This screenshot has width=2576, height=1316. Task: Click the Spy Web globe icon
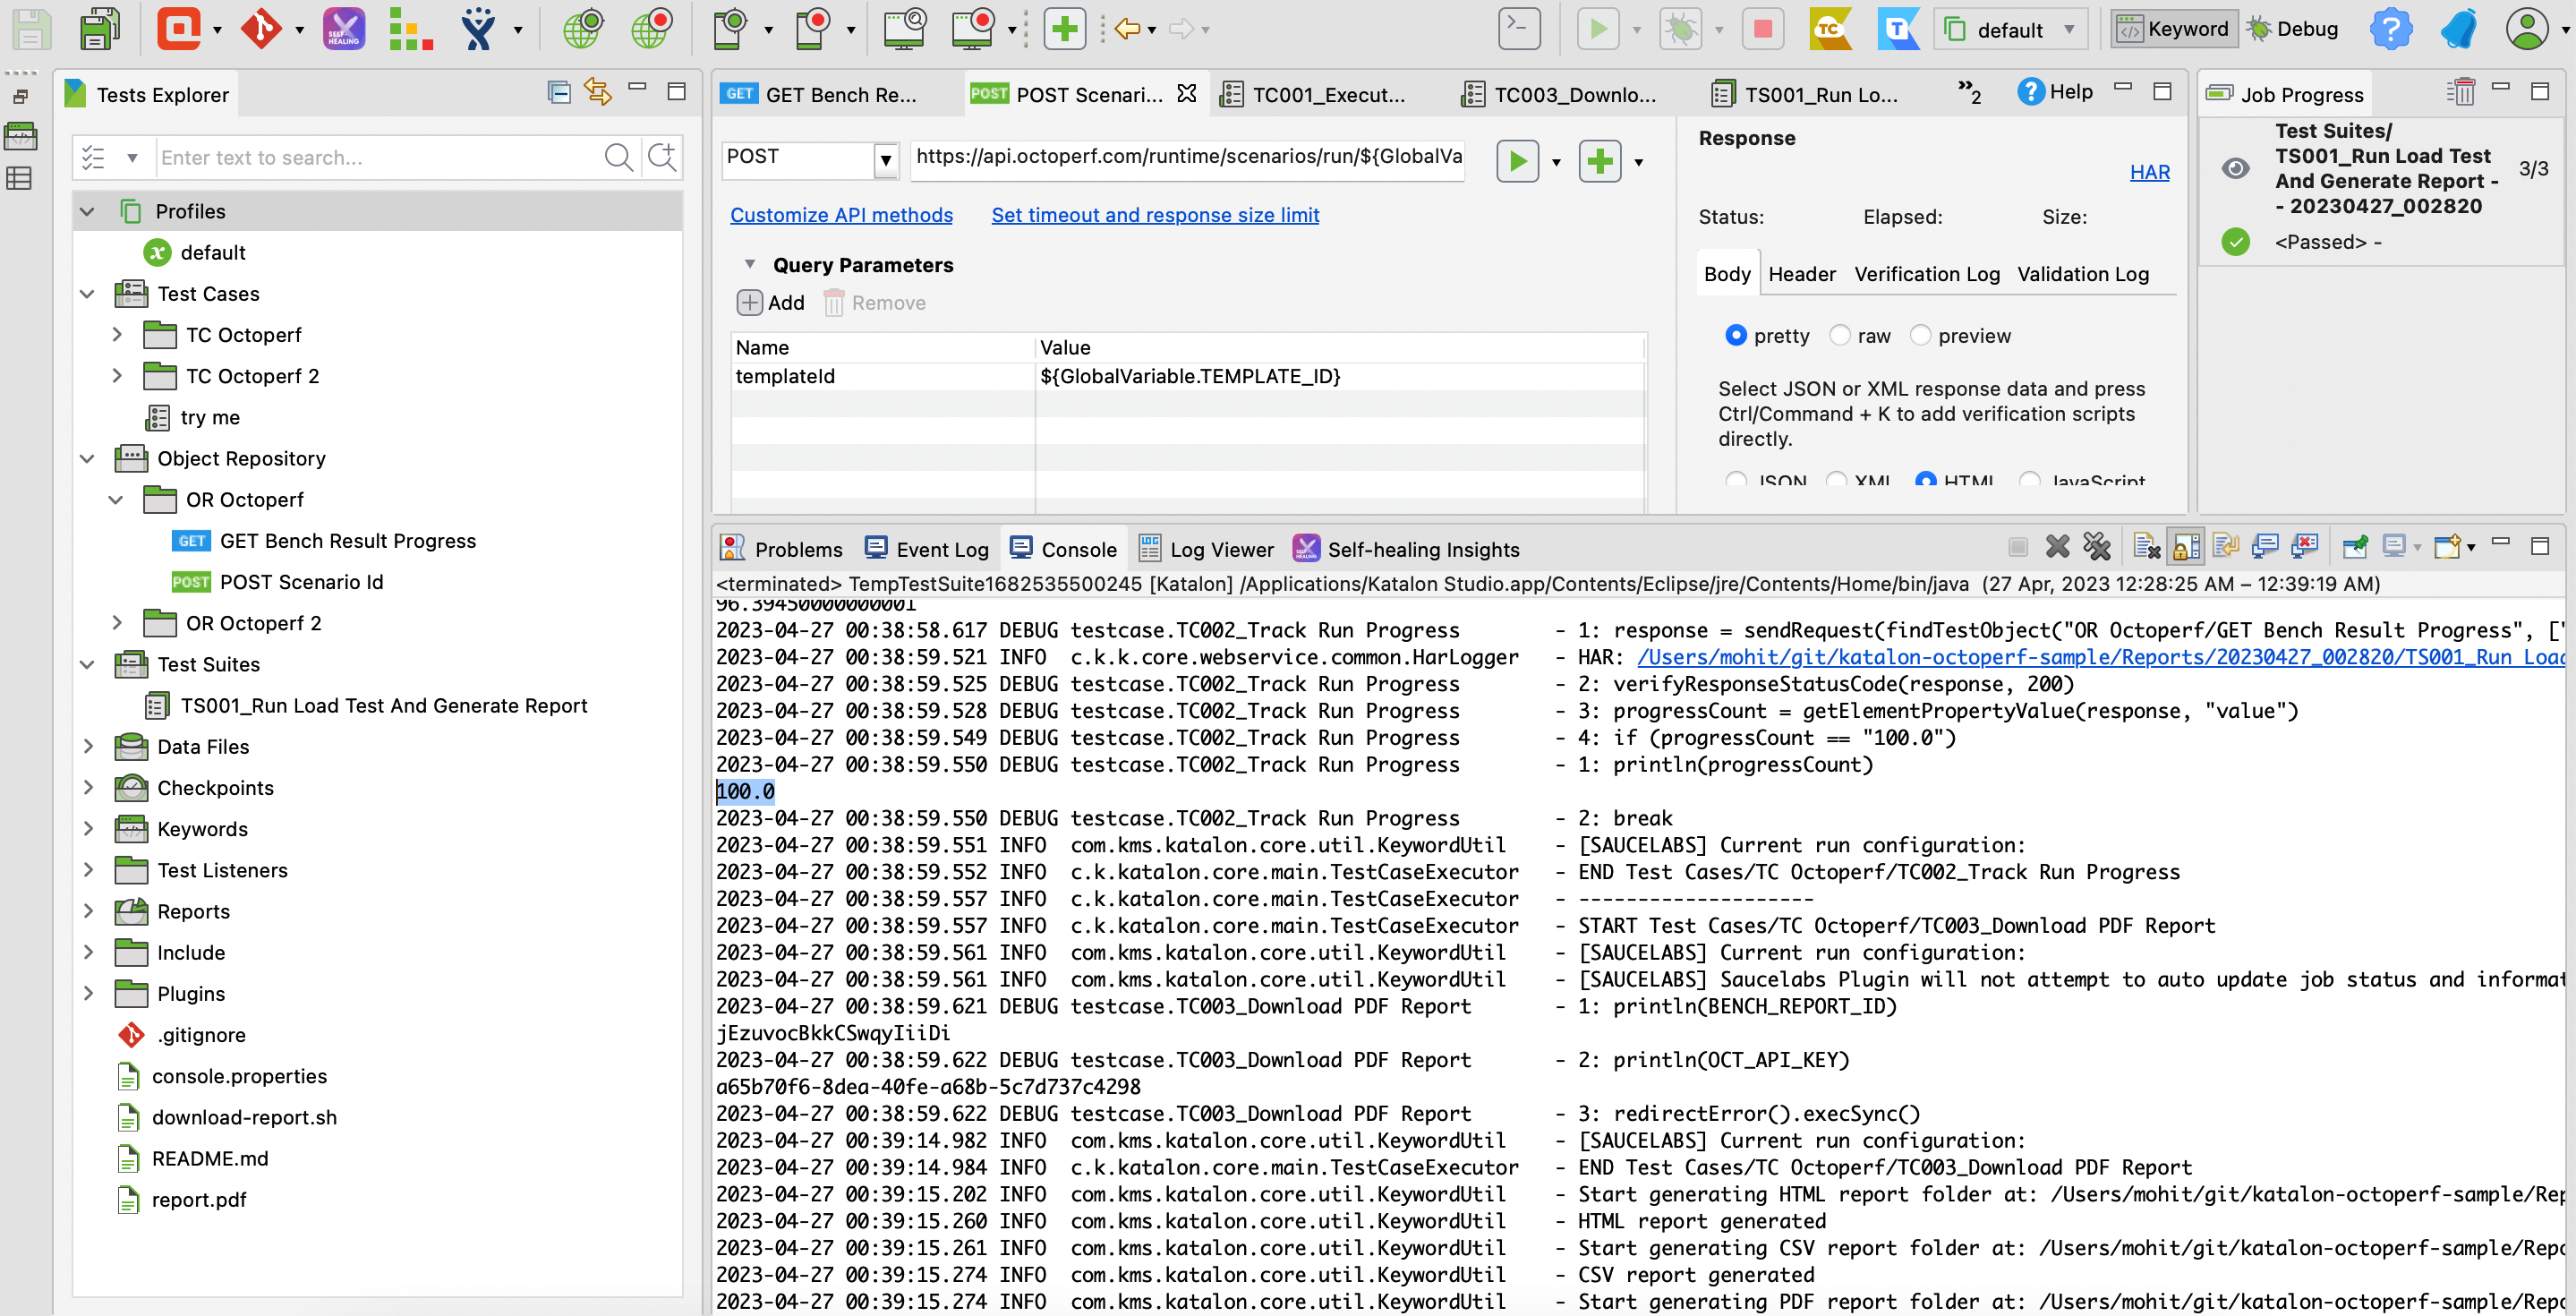click(581, 28)
